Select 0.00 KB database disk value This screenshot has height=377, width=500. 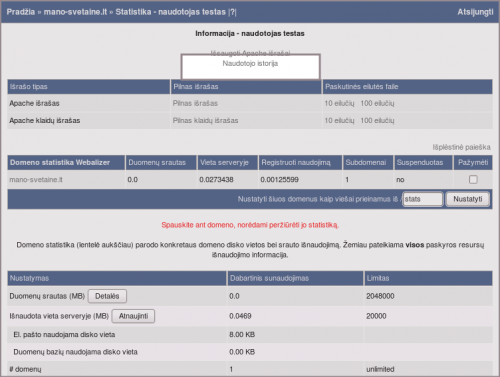[x=242, y=352]
